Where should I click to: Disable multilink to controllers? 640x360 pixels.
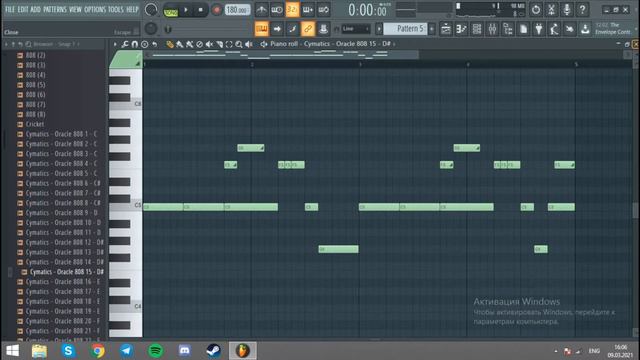click(308, 29)
